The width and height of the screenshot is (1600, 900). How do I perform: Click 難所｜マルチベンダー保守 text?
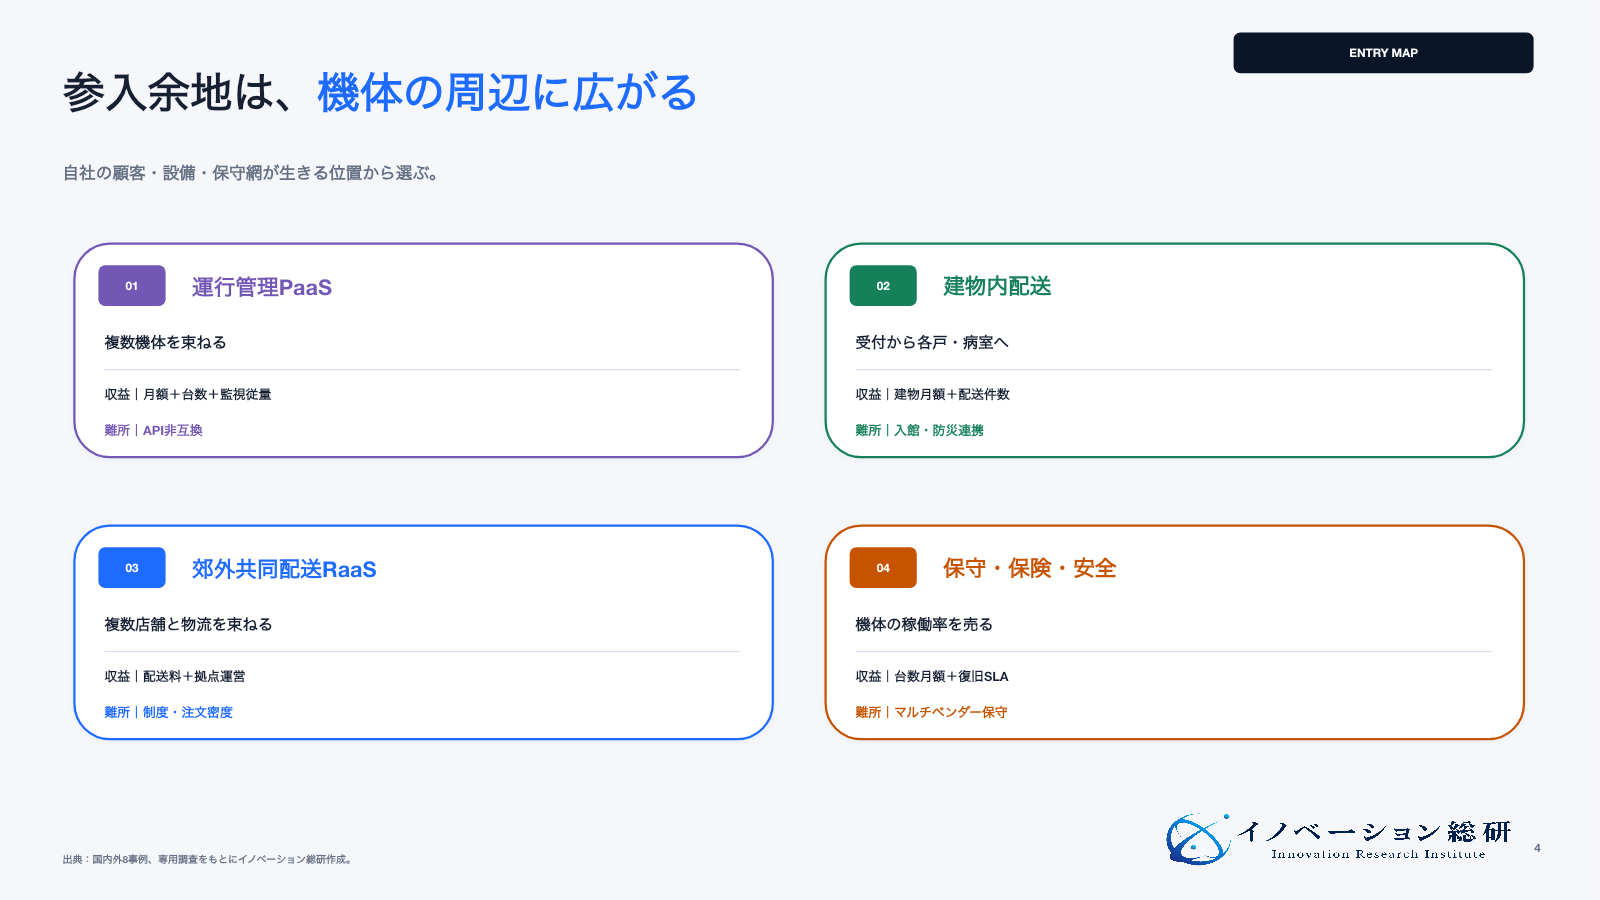(931, 712)
